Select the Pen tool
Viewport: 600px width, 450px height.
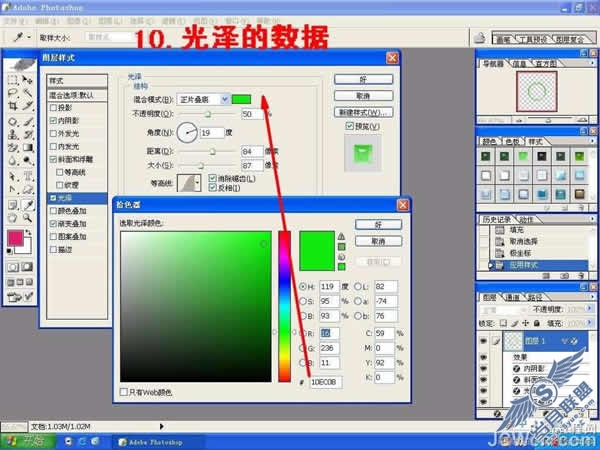[13, 189]
